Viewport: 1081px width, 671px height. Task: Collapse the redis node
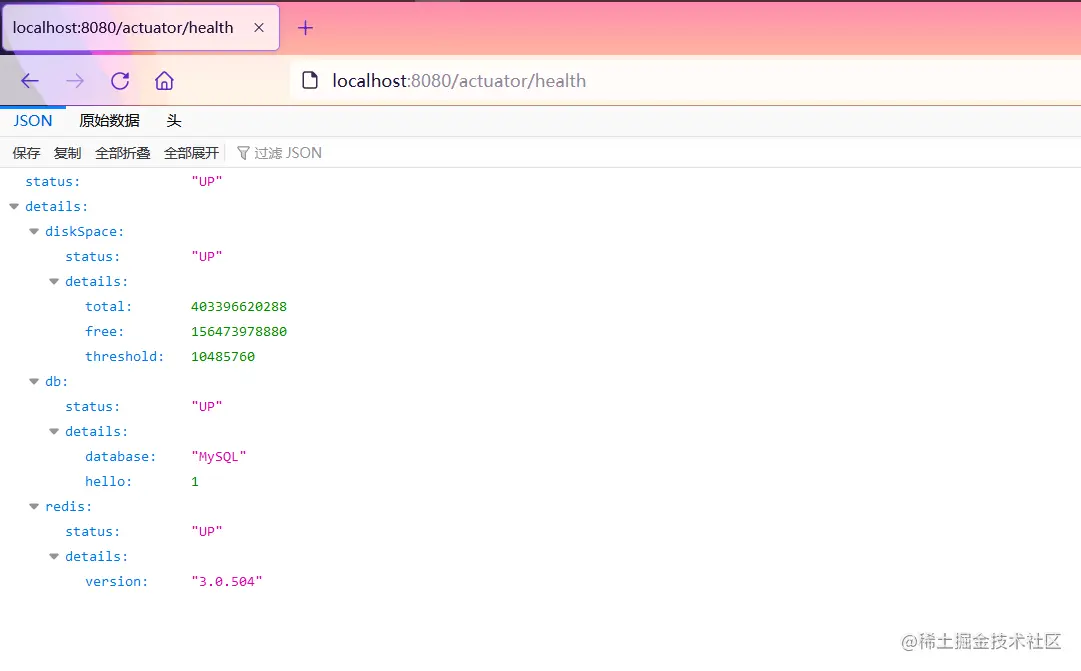[x=34, y=506]
